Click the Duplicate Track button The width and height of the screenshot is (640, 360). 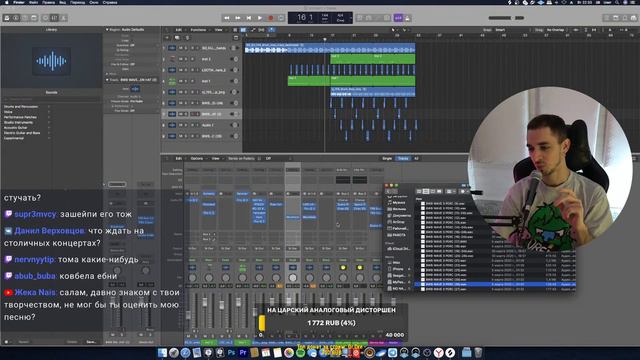coord(177,38)
